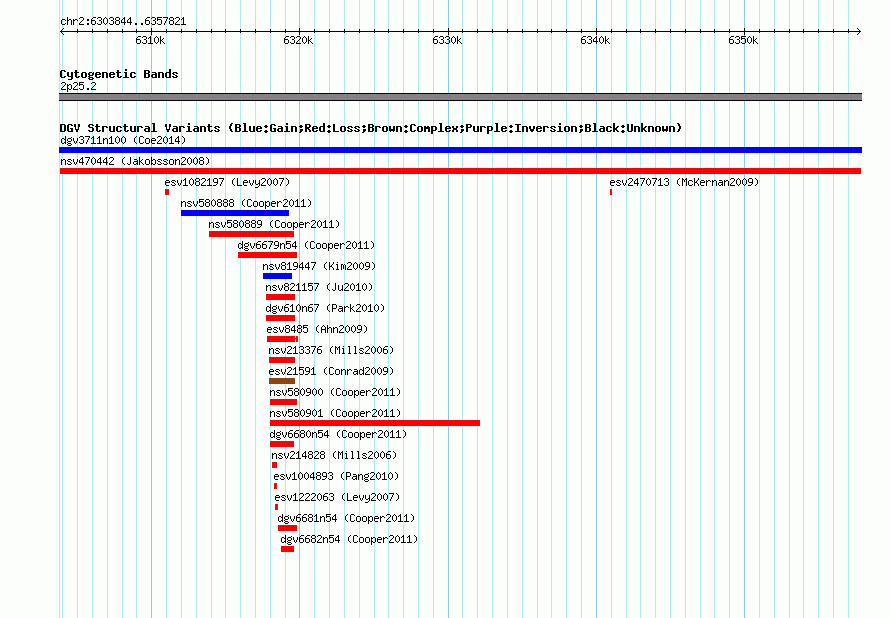Select the nsv580901 (Cooper2011) label
Viewport: 890px width, 618px height.
point(335,413)
